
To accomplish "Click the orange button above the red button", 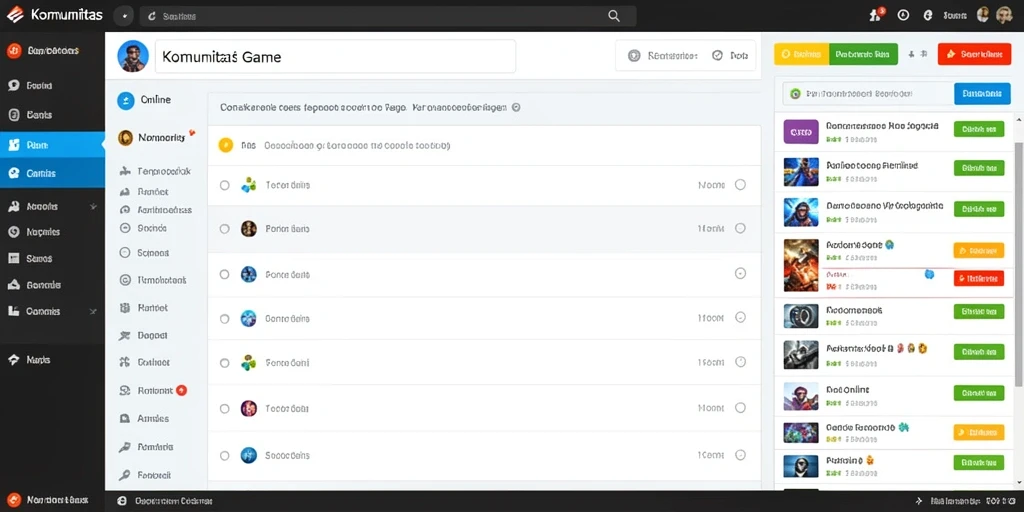I will 979,250.
